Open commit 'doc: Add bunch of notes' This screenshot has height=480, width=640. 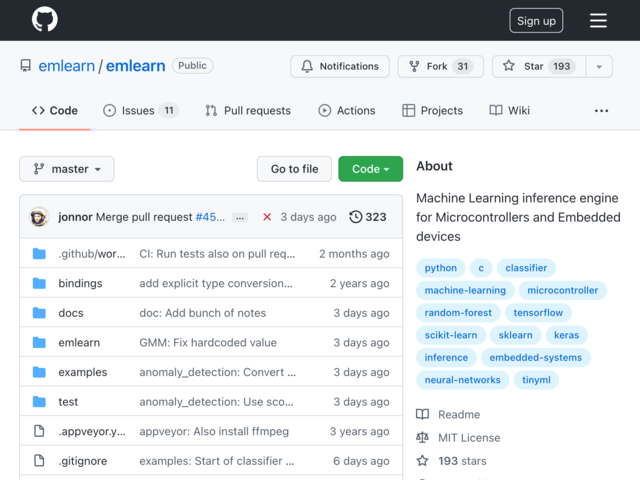pos(203,313)
